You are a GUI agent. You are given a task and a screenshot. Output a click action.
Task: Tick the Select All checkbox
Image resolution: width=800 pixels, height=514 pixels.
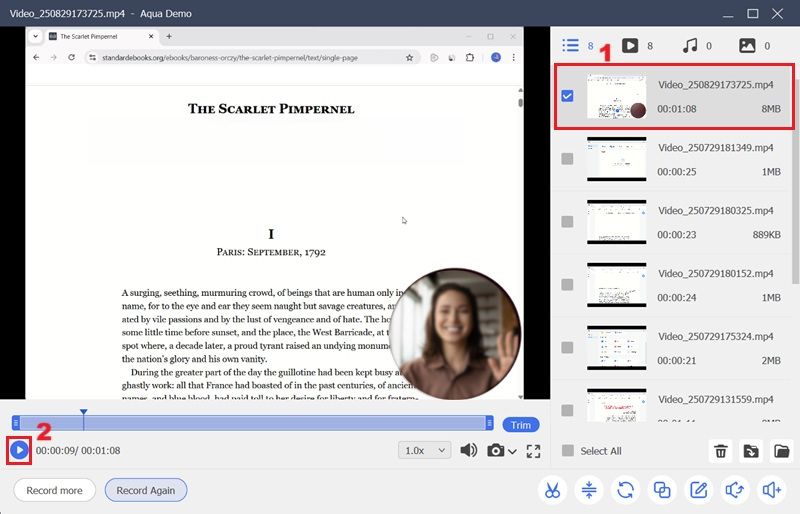(567, 451)
